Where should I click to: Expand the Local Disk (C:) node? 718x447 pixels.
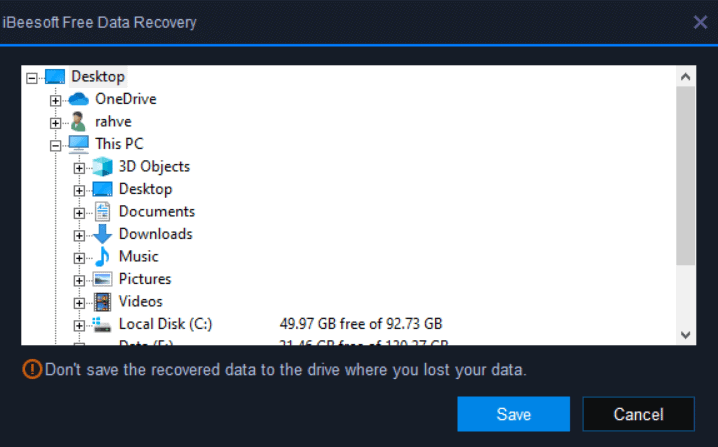click(x=79, y=326)
